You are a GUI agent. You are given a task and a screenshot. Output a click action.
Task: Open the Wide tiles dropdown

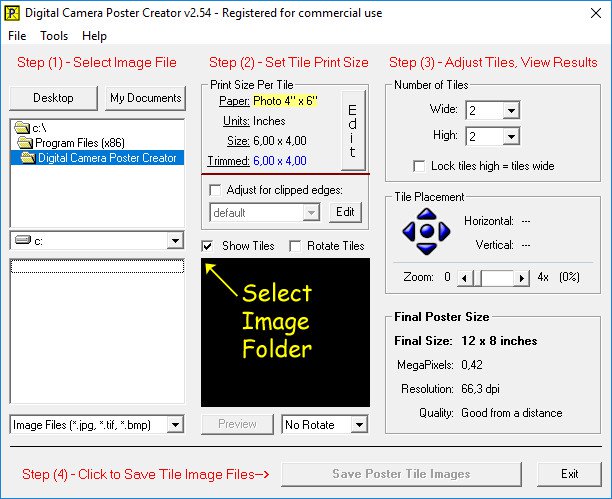511,110
